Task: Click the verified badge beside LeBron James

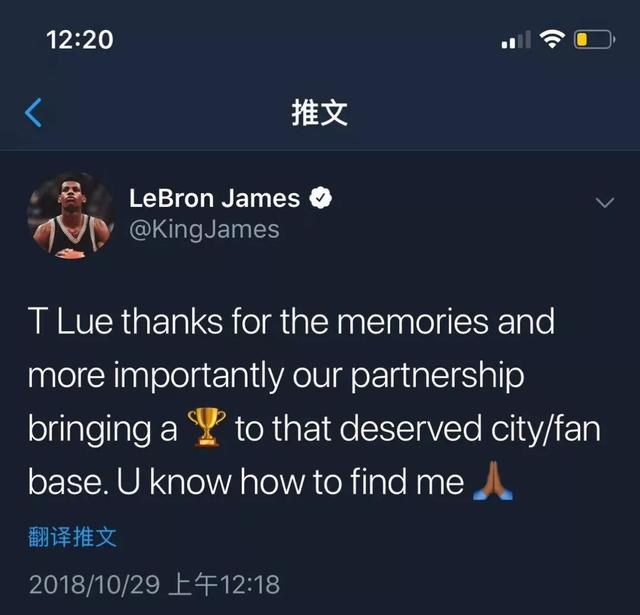Action: (320, 198)
